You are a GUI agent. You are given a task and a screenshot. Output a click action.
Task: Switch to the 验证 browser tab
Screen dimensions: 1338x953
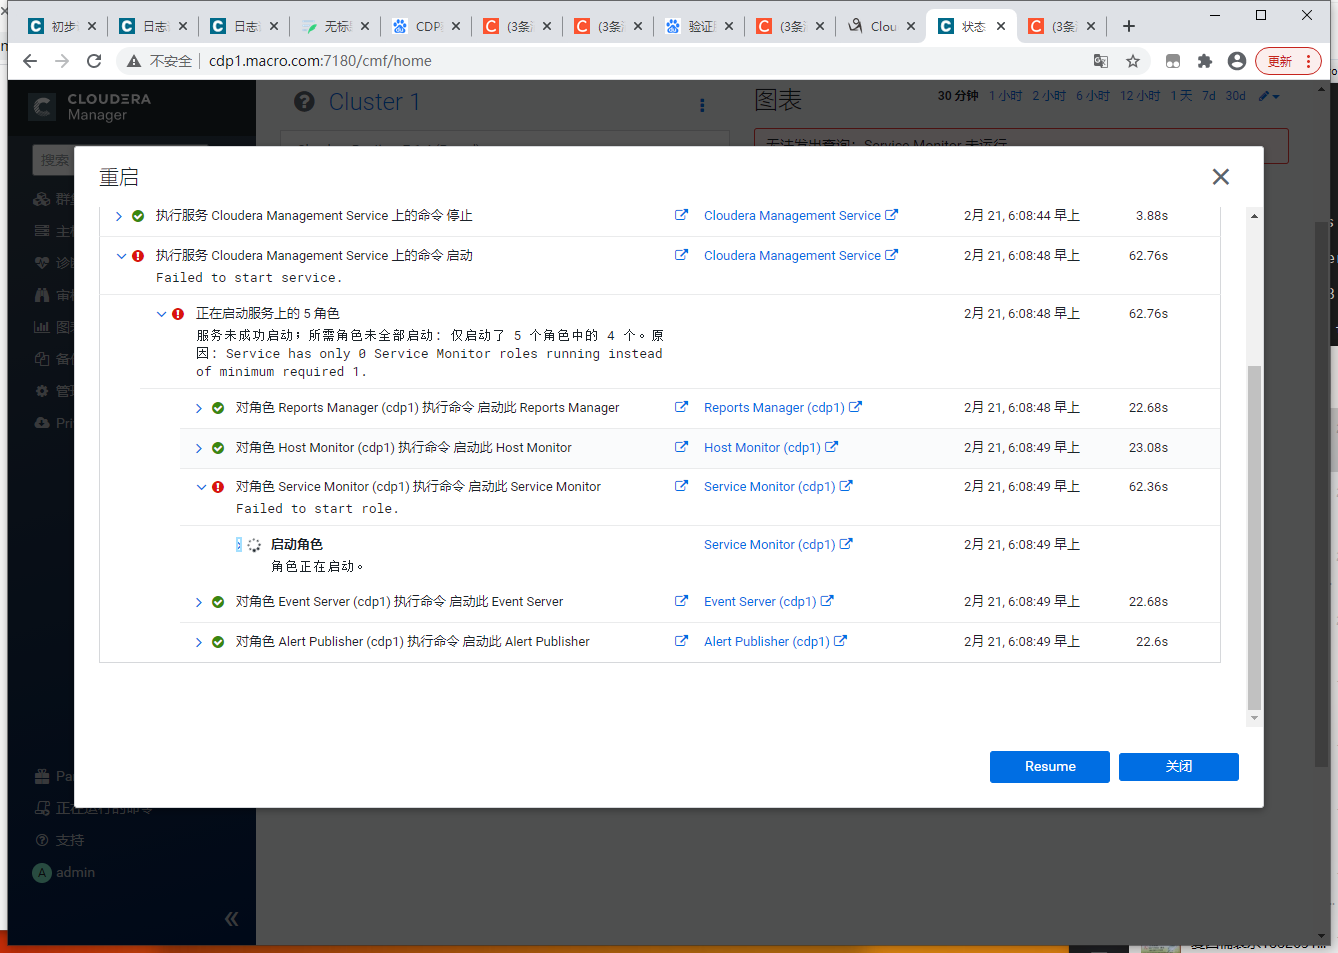700,26
